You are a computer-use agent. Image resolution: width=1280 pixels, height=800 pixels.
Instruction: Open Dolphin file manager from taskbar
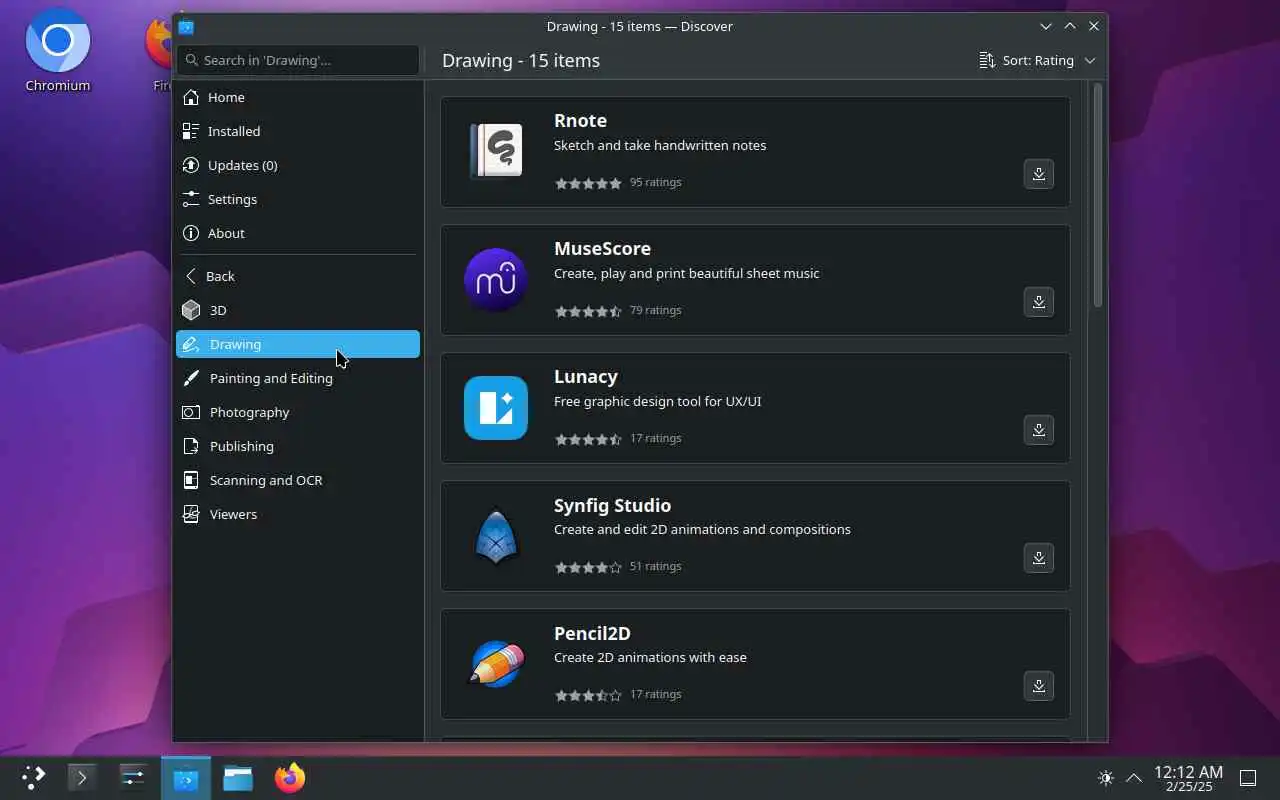238,778
